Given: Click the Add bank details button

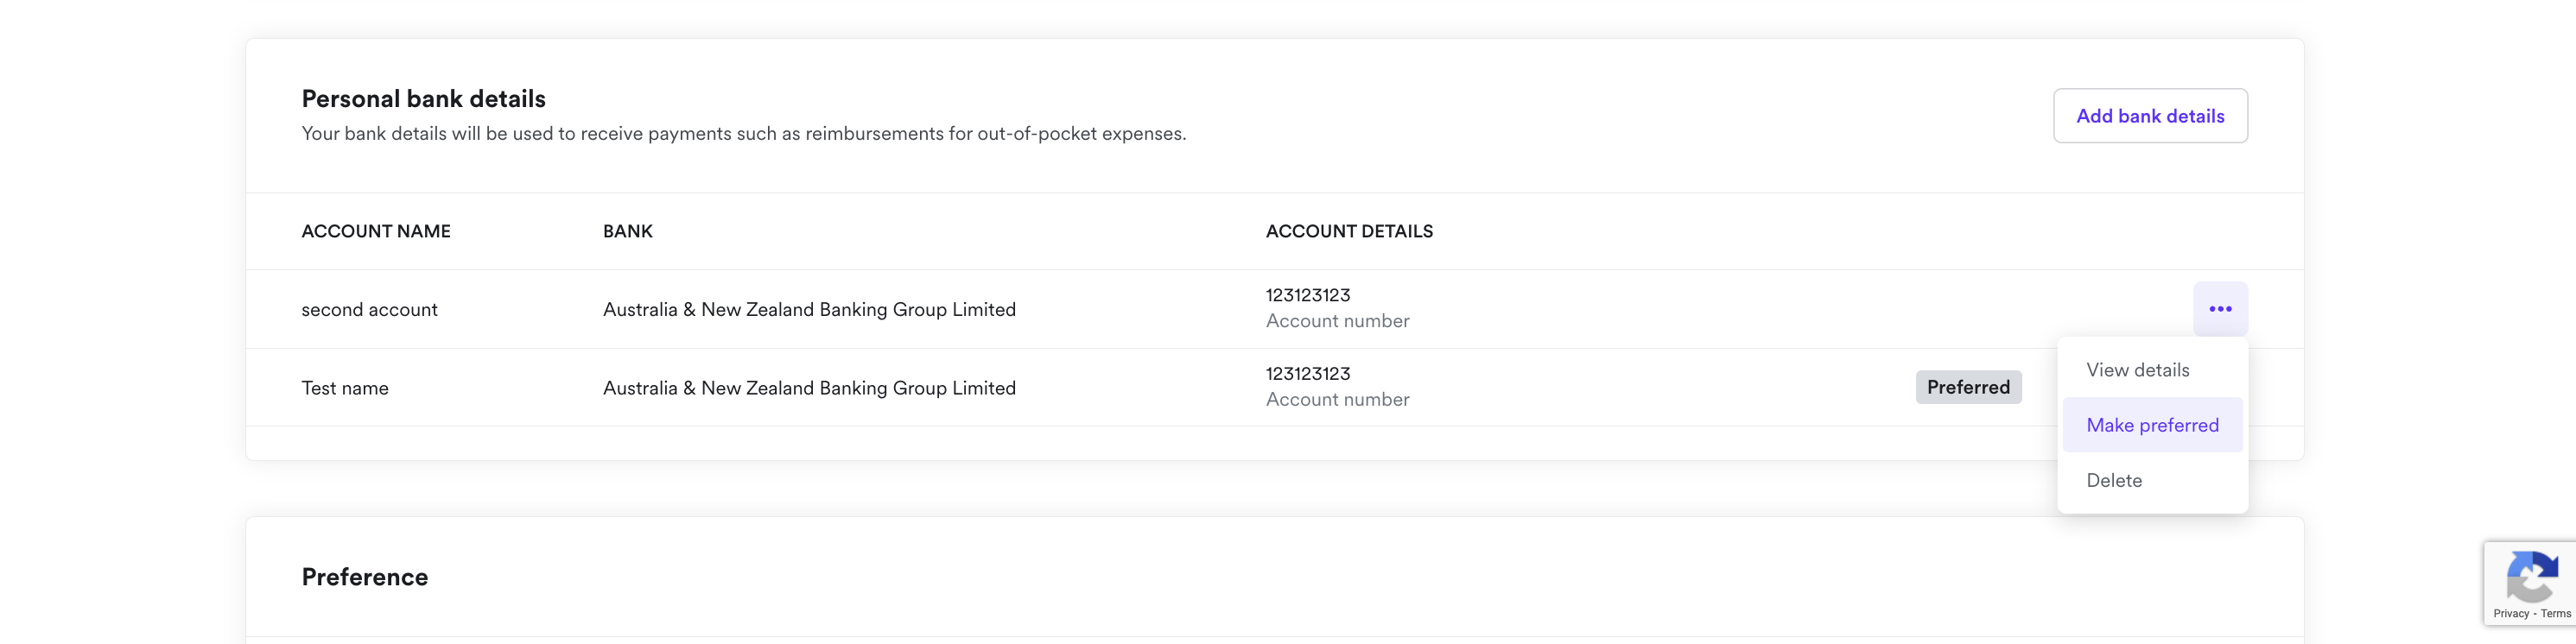Looking at the screenshot, I should coord(2150,116).
